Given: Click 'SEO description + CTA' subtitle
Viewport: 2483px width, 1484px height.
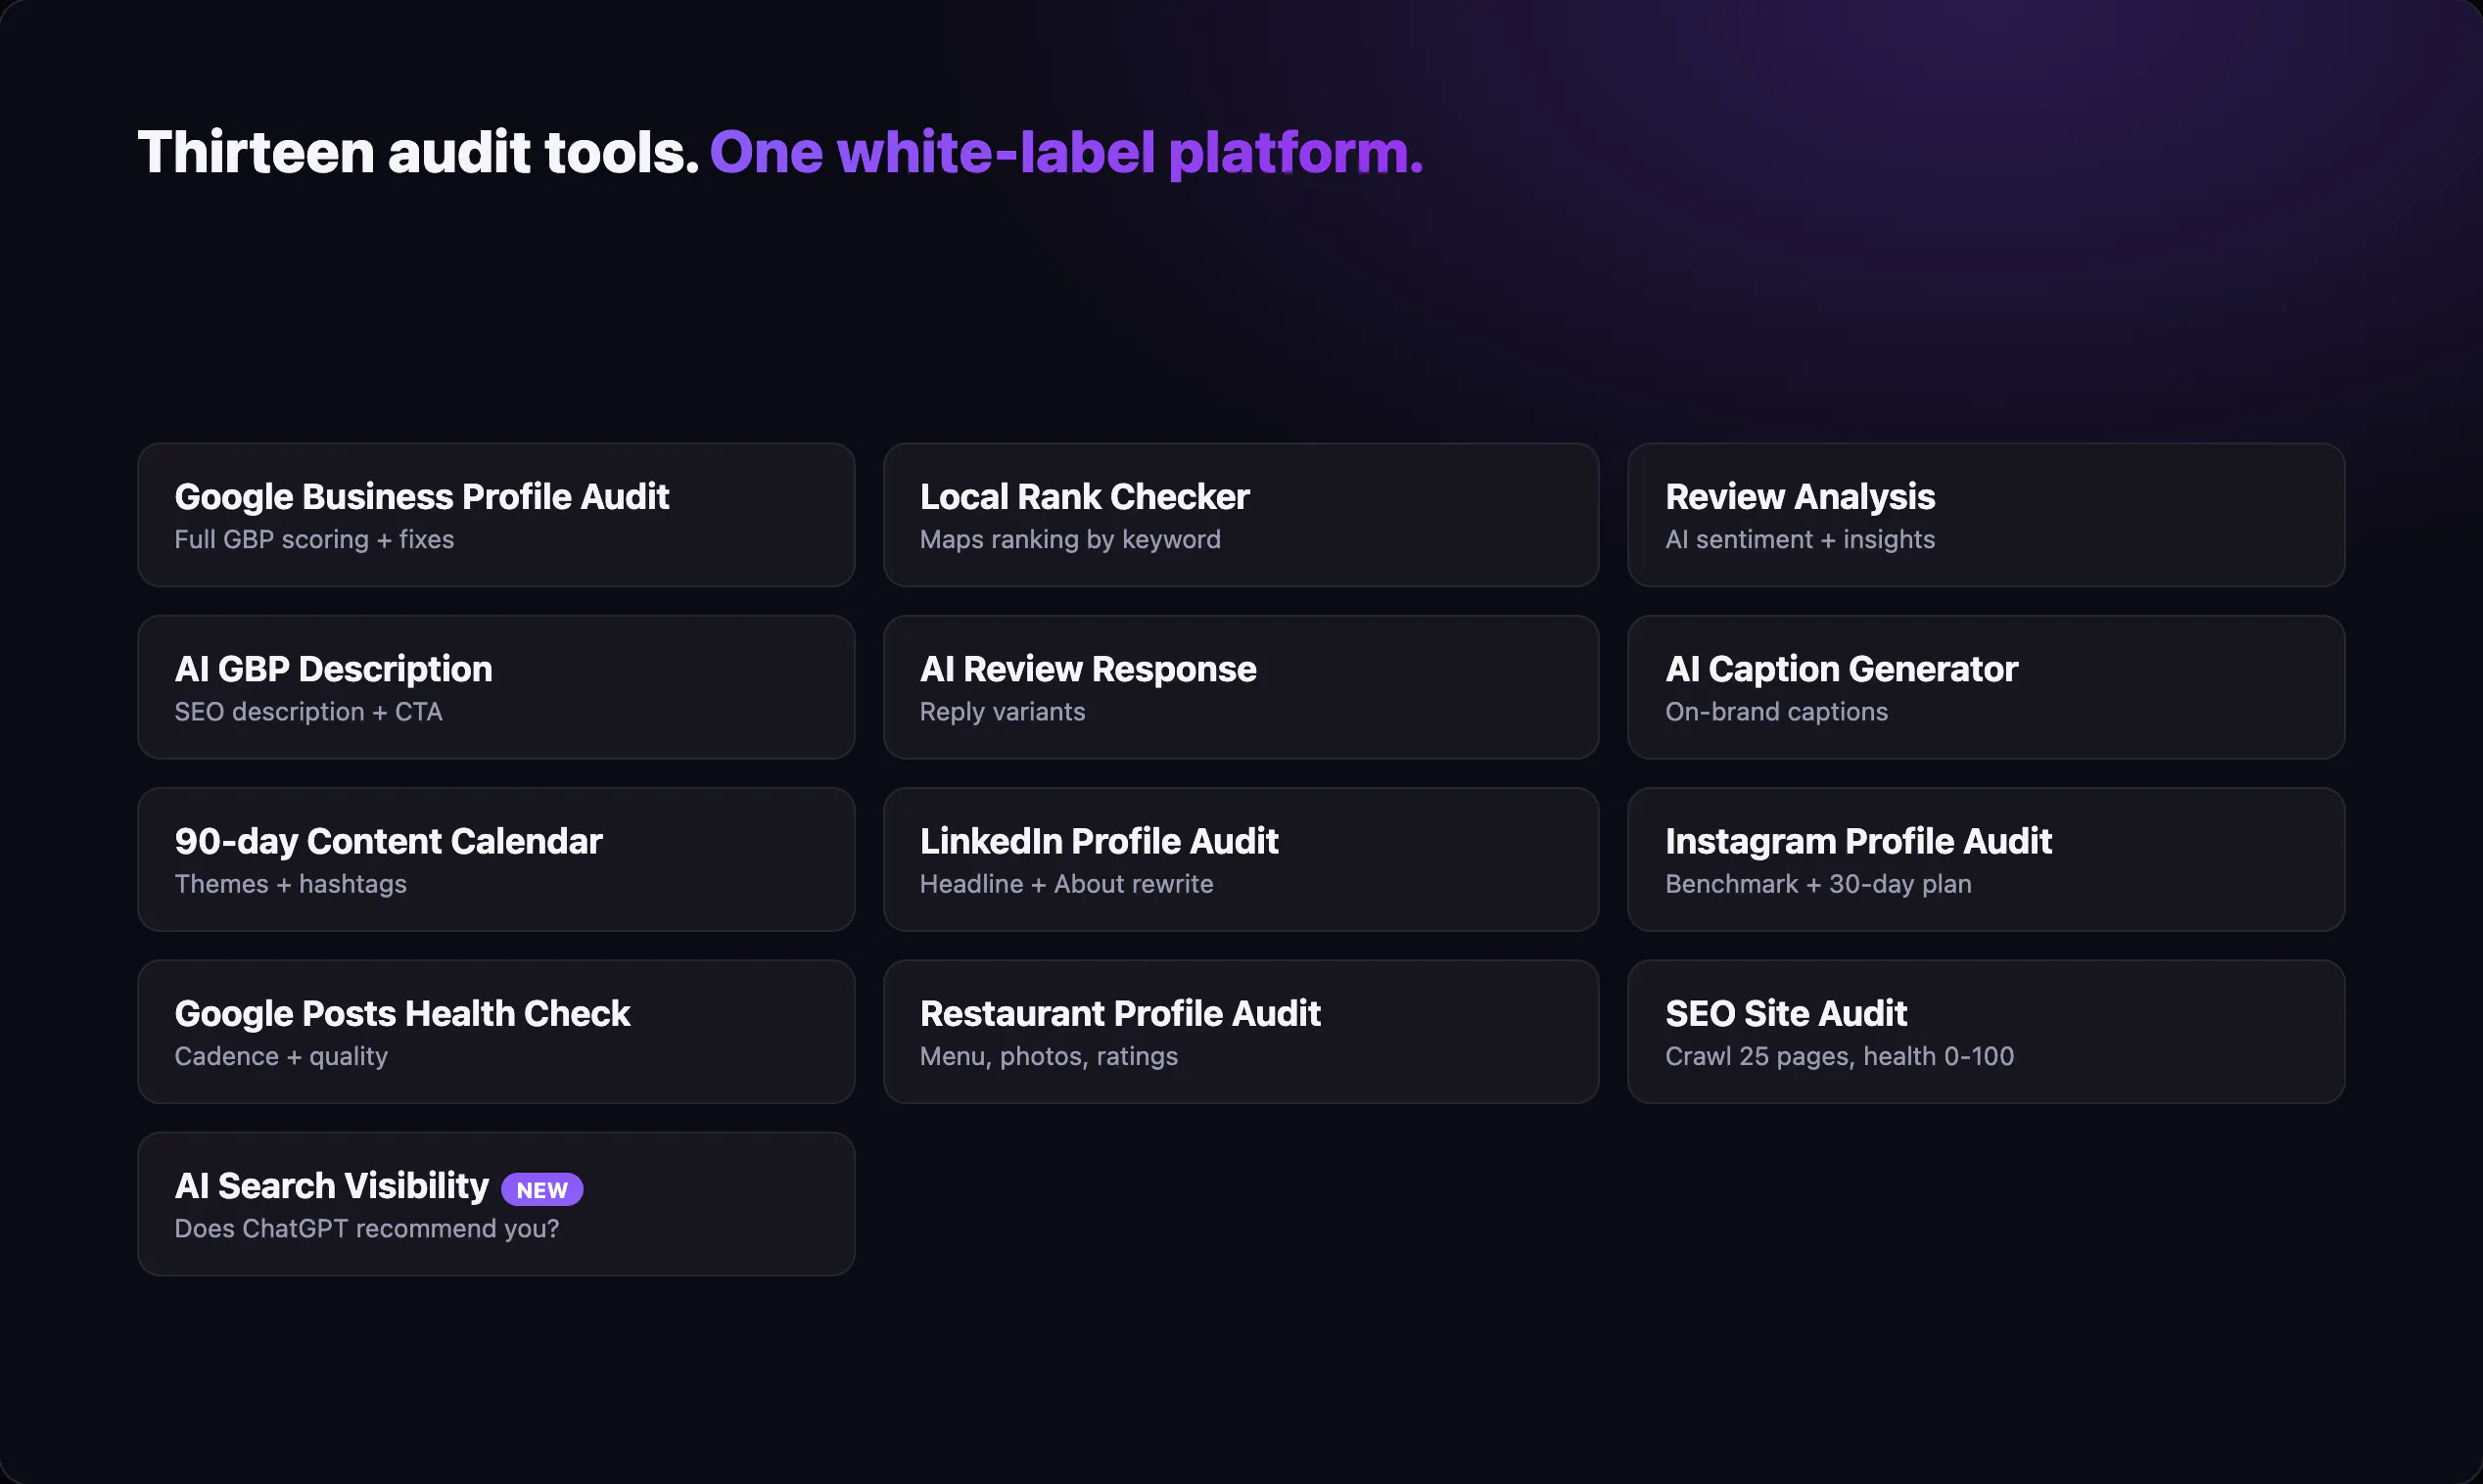Looking at the screenshot, I should tap(309, 712).
